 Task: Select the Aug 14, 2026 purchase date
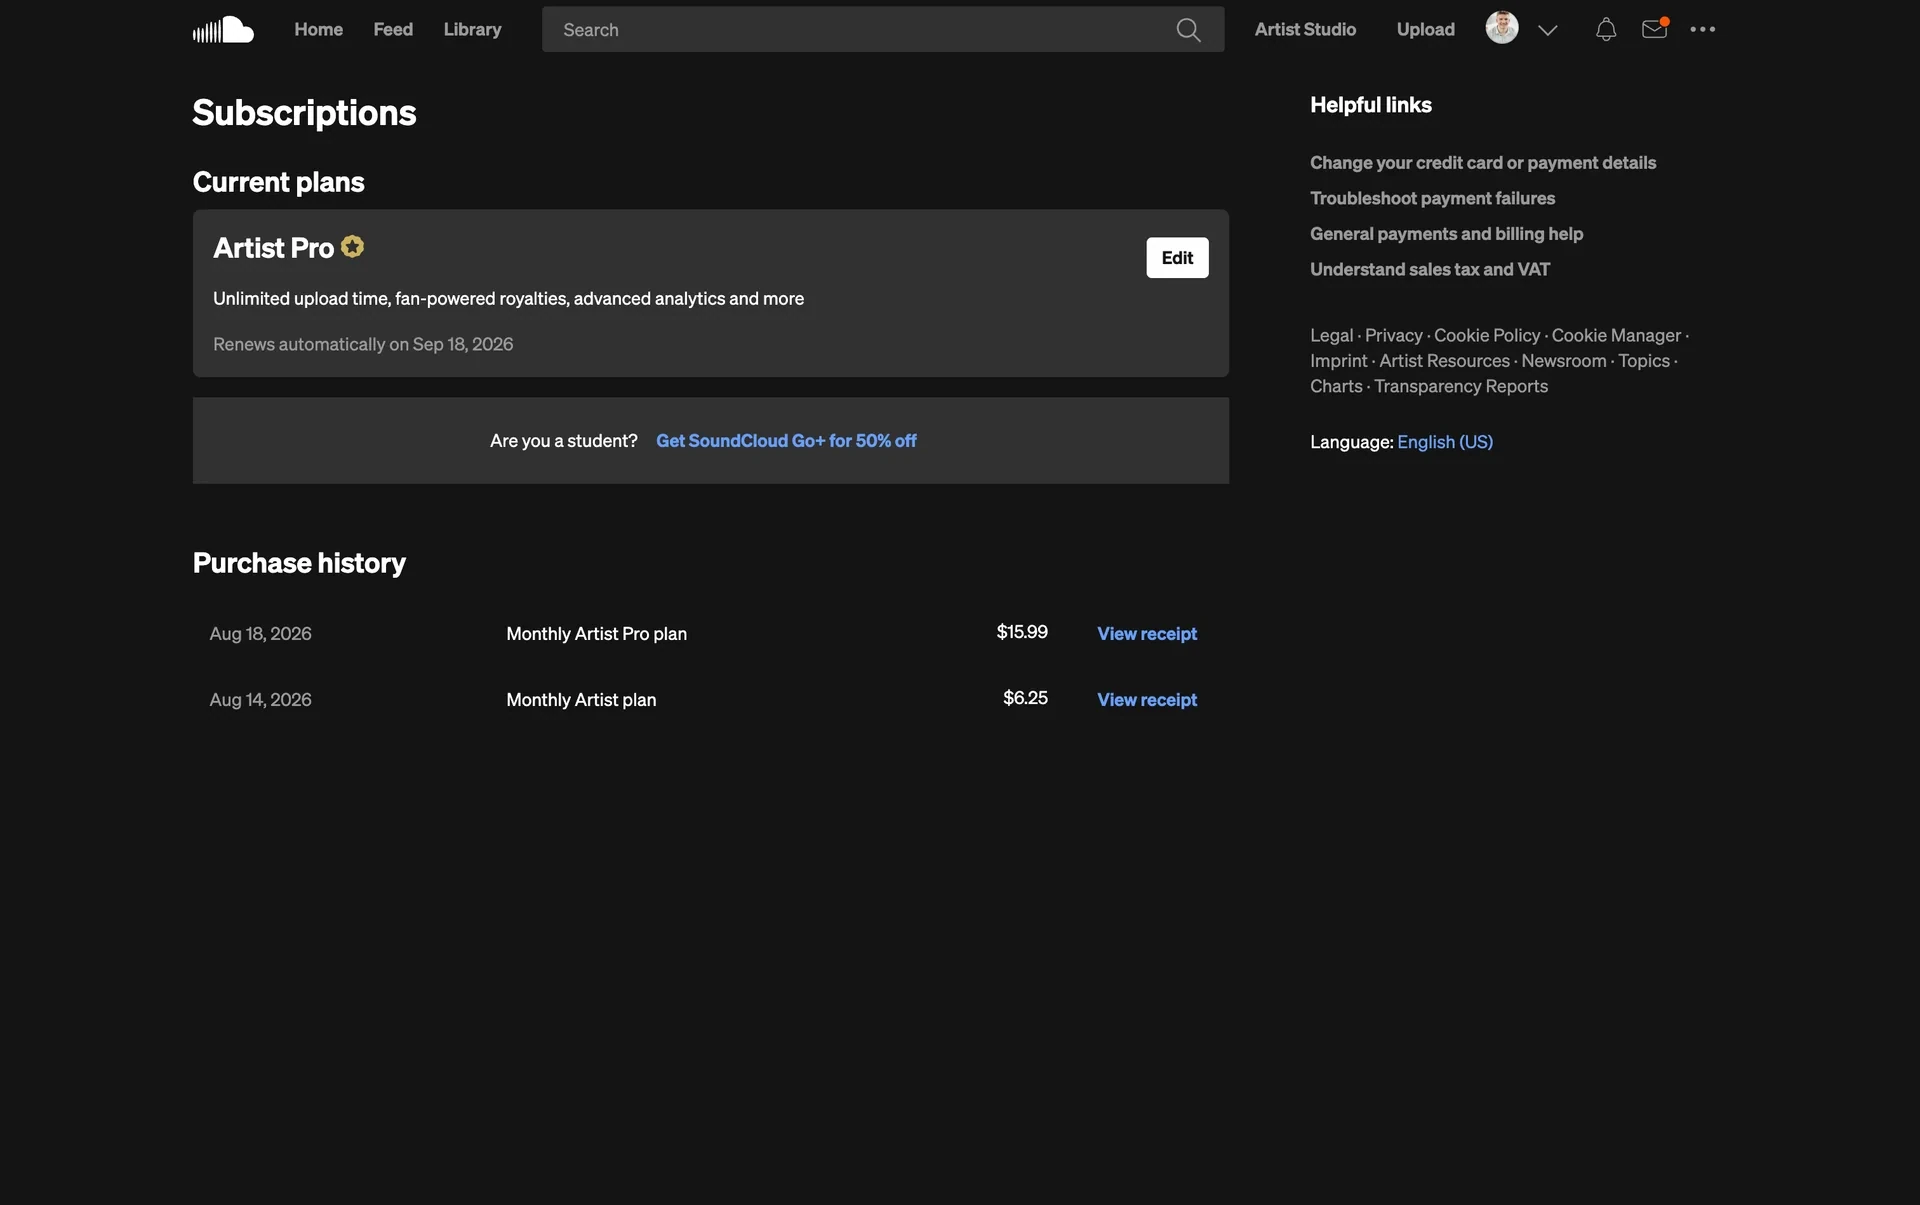click(x=260, y=700)
